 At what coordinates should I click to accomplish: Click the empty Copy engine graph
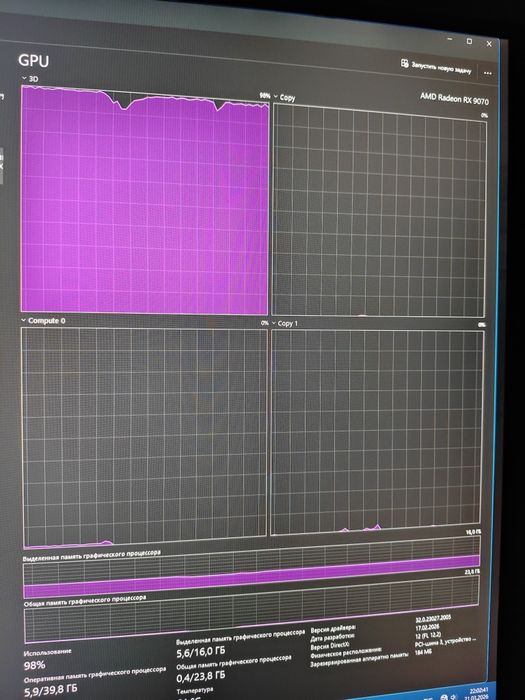pyautogui.click(x=379, y=212)
